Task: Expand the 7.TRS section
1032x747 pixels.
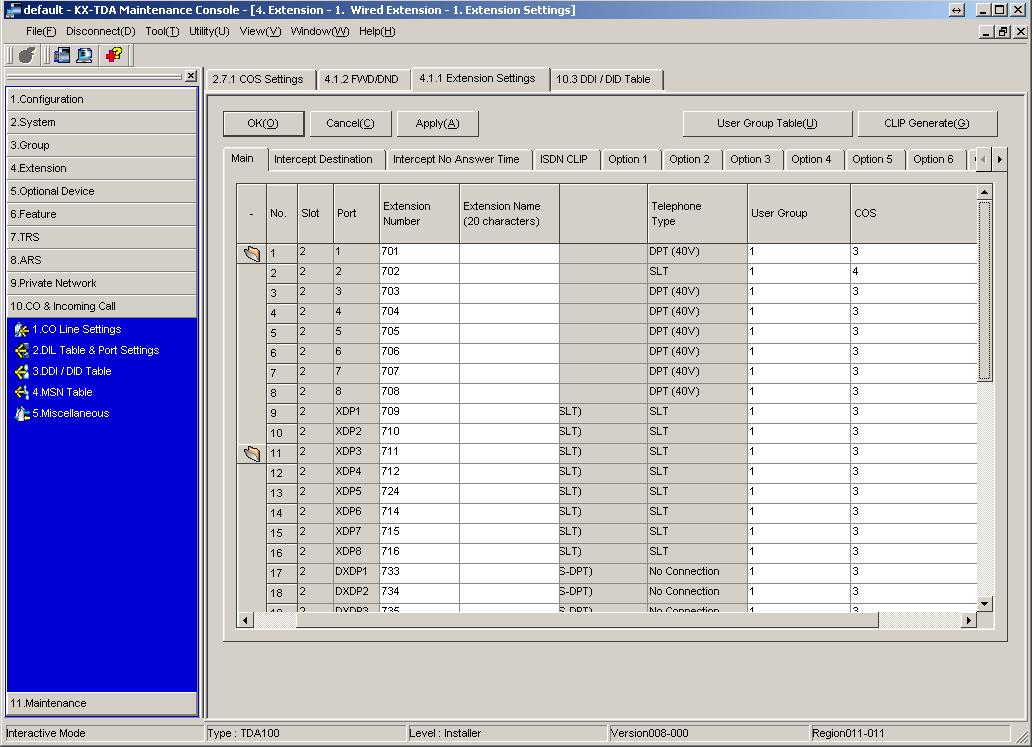Action: (x=101, y=238)
